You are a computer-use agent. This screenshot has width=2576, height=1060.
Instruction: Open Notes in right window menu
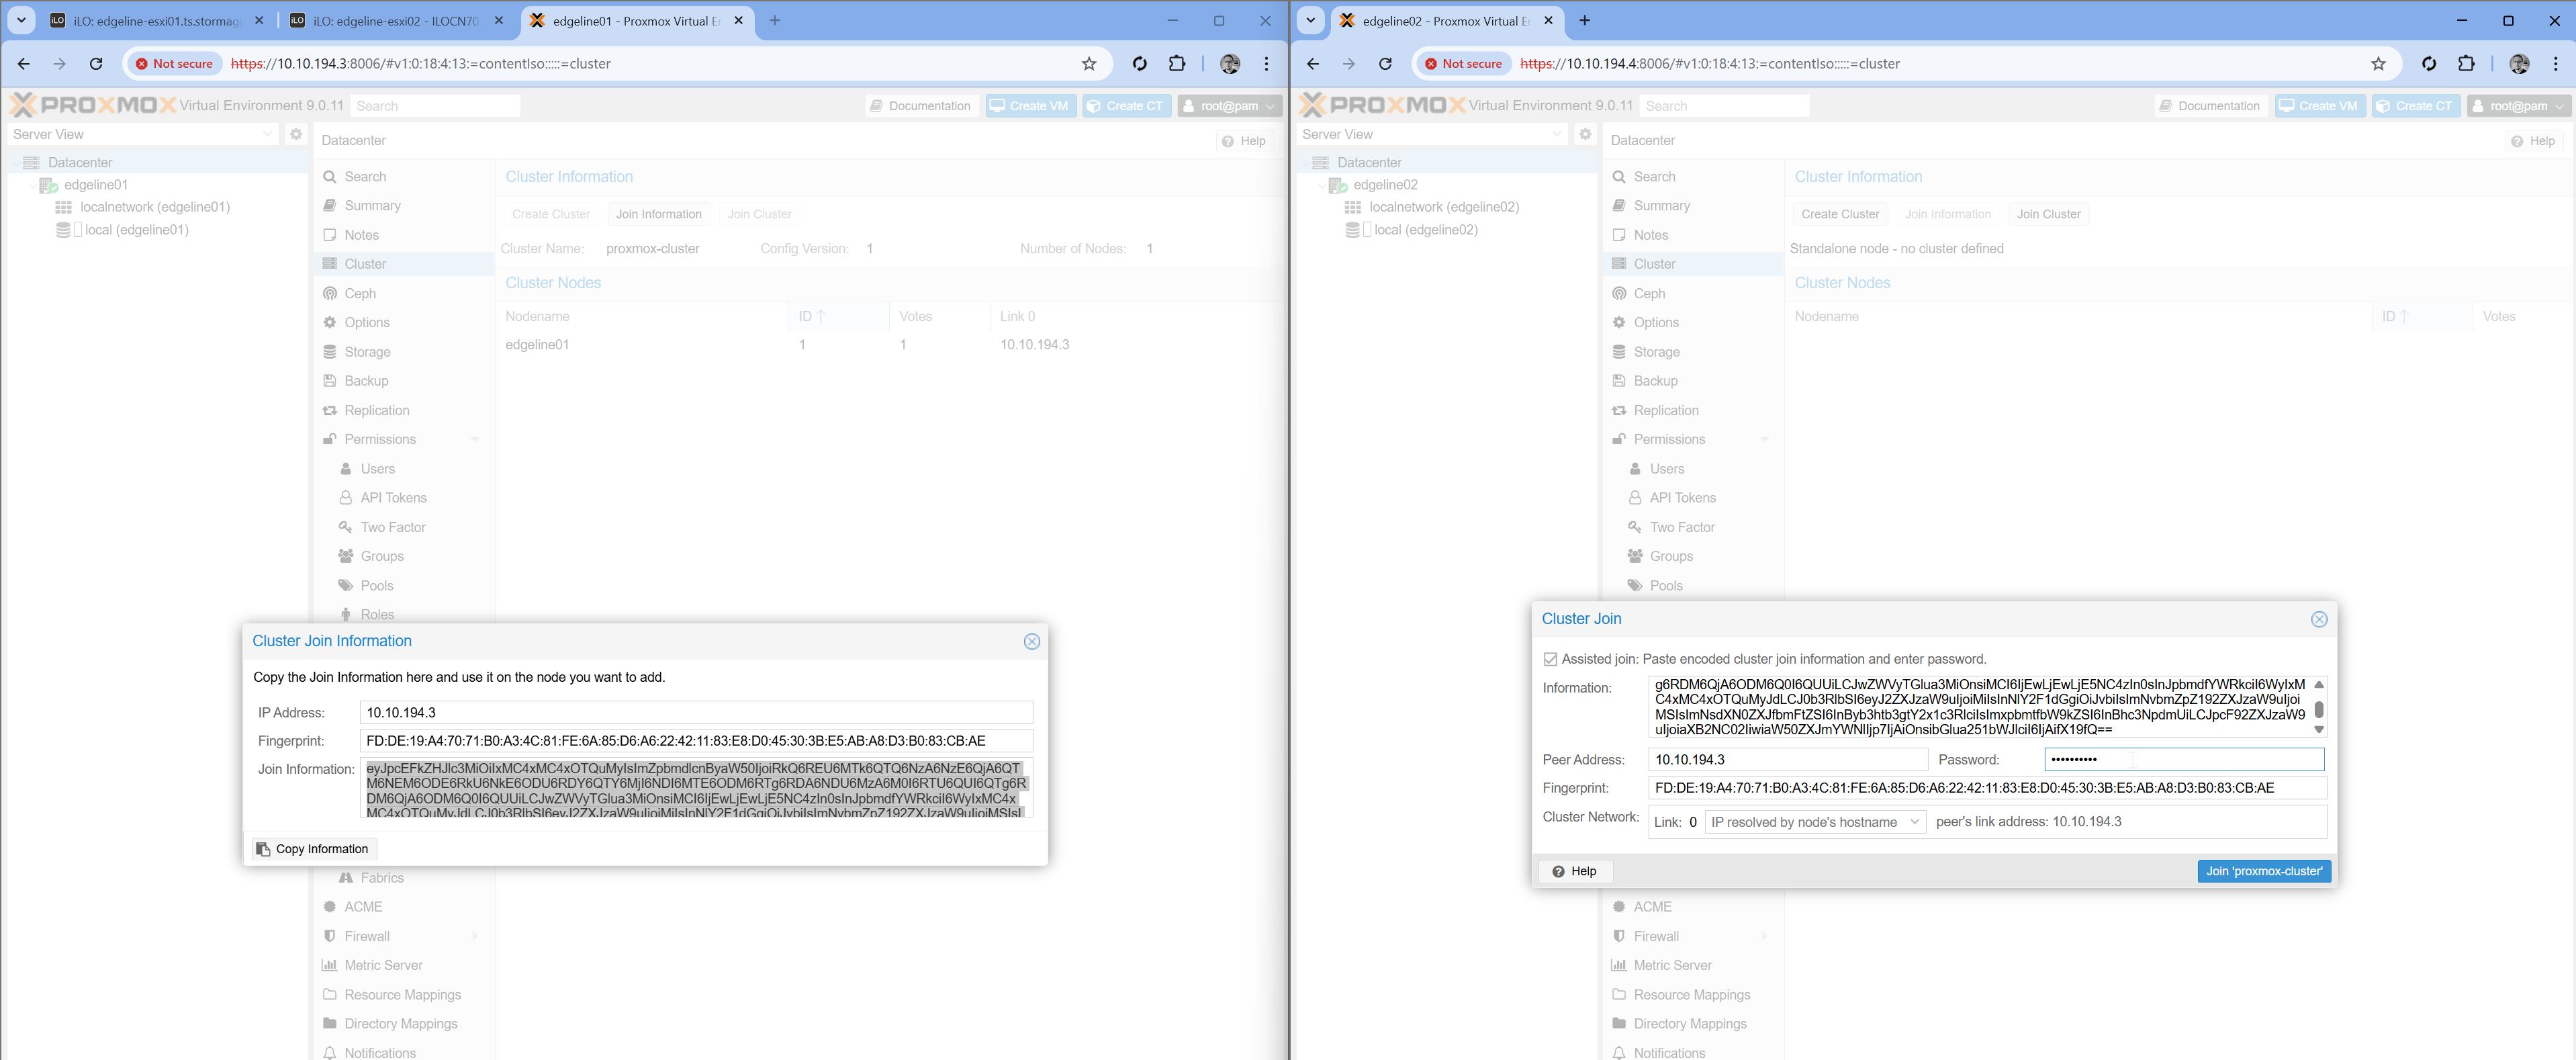click(x=1650, y=235)
